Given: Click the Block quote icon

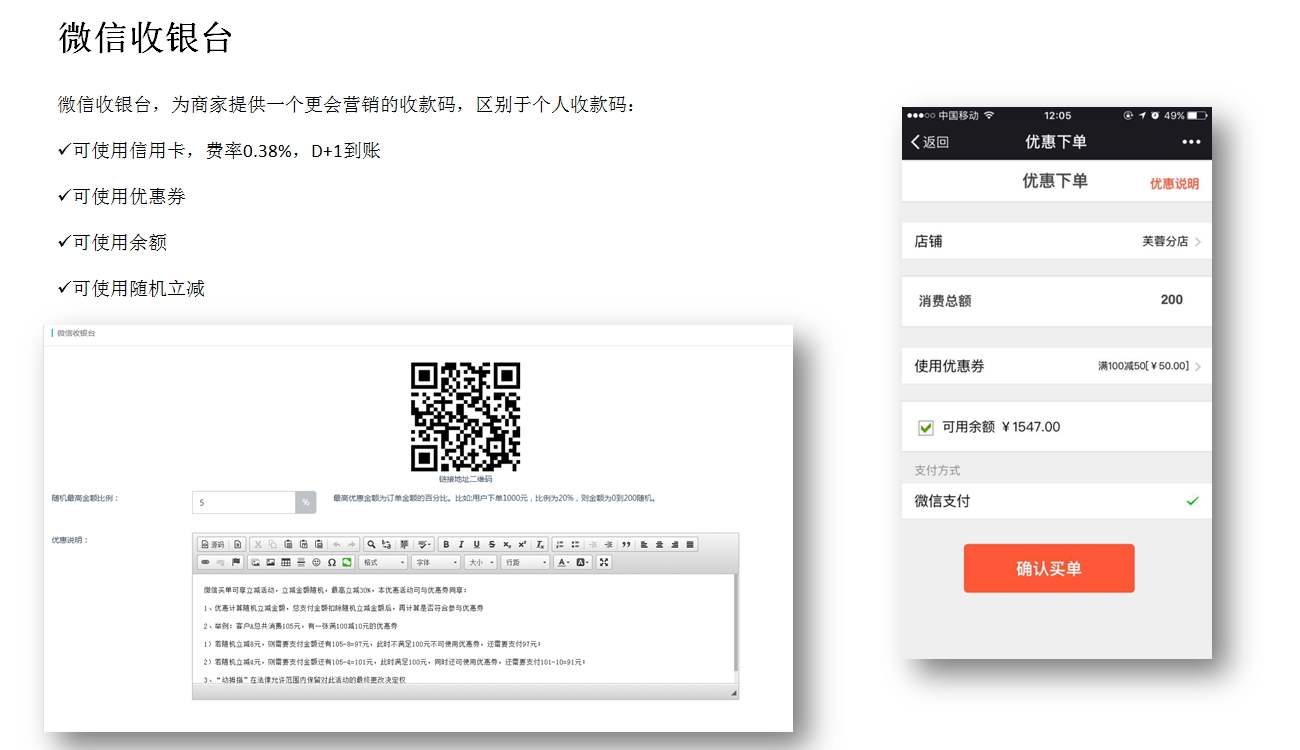Looking at the screenshot, I should coord(626,544).
